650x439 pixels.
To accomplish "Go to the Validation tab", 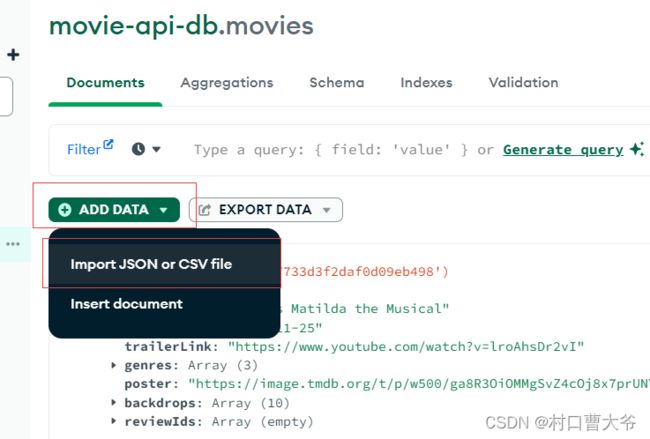I will [523, 82].
